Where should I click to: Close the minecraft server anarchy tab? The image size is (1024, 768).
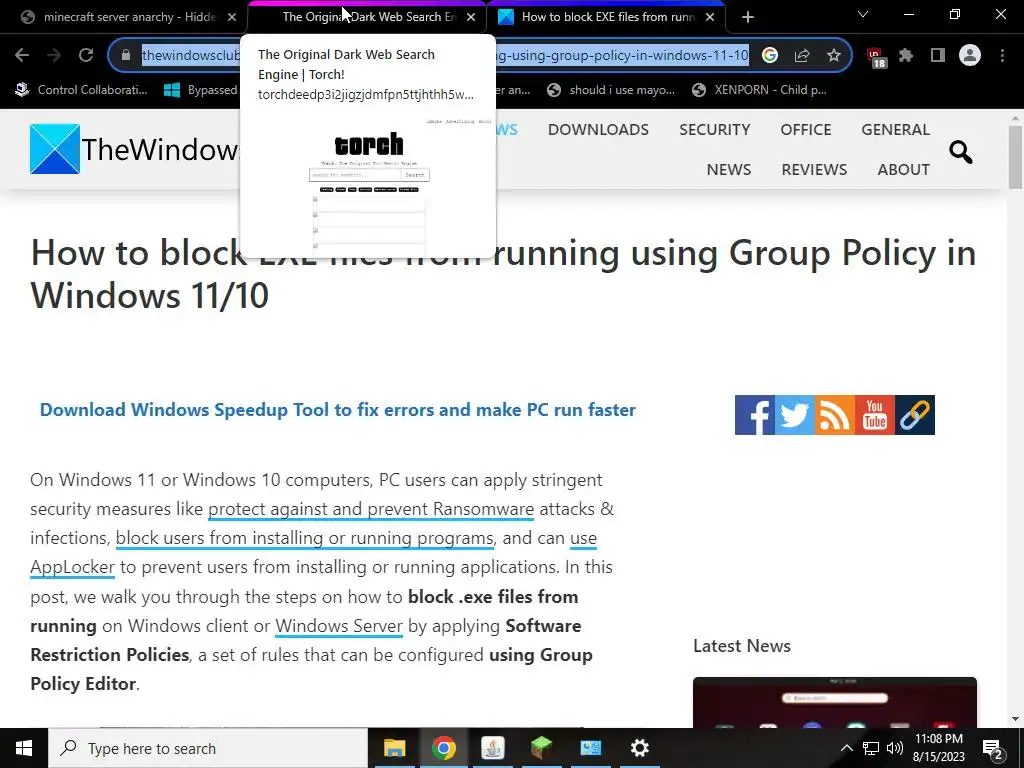tap(232, 17)
